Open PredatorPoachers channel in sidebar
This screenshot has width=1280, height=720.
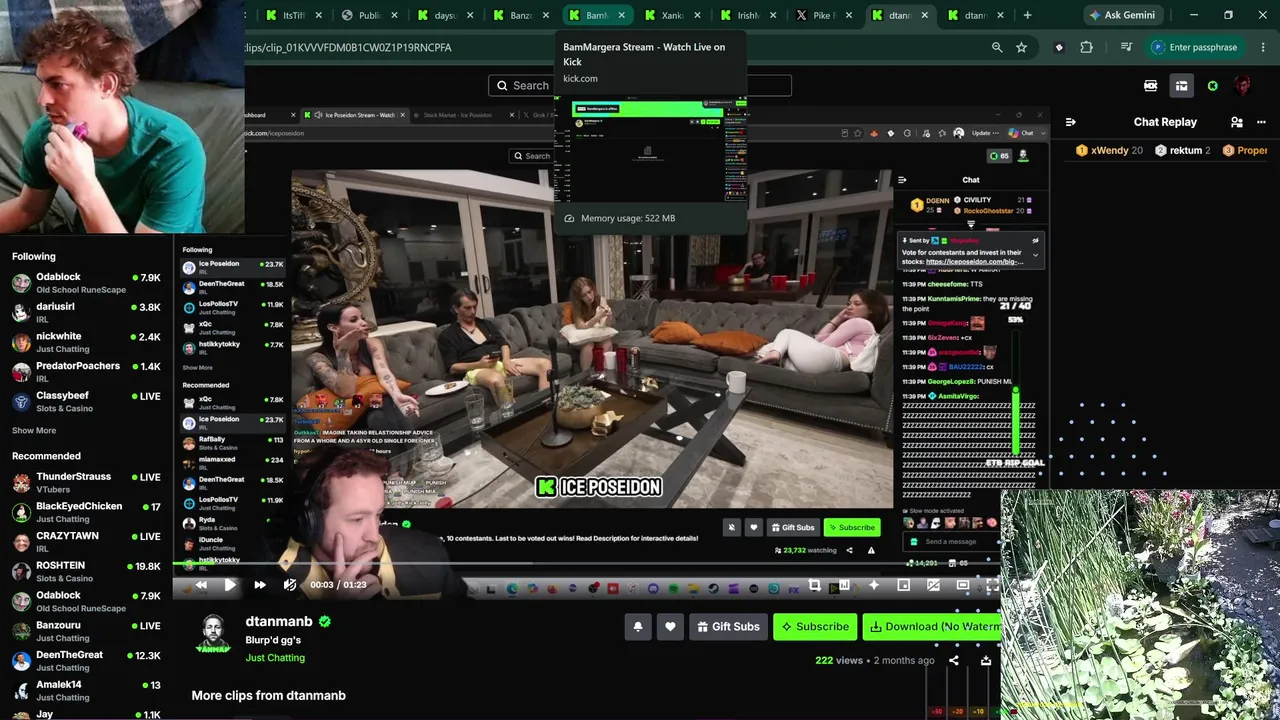click(86, 372)
